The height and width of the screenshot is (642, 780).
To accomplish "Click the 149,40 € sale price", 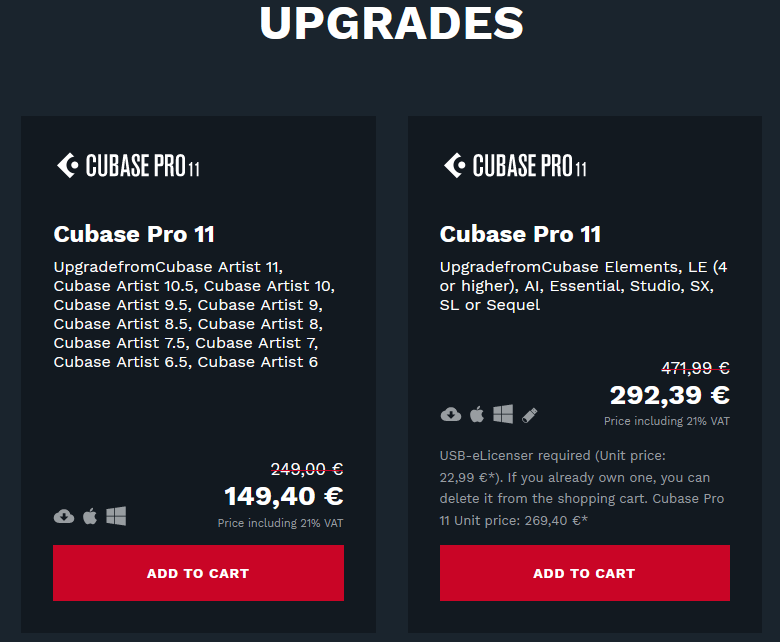I will click(x=283, y=496).
